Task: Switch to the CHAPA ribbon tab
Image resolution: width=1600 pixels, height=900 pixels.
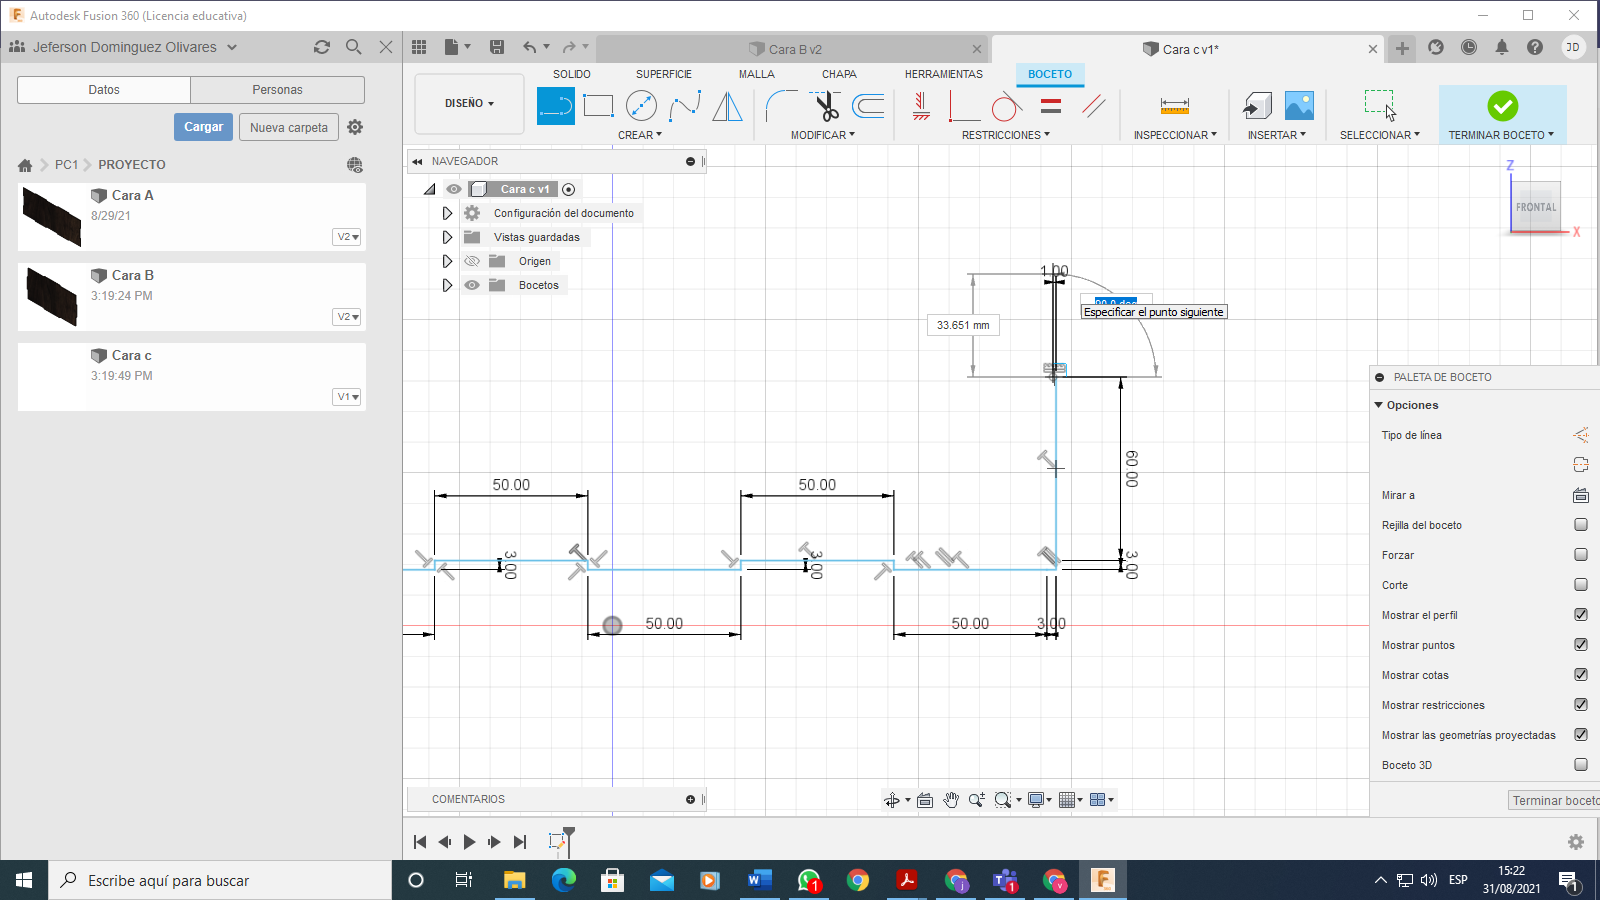Action: coord(839,74)
